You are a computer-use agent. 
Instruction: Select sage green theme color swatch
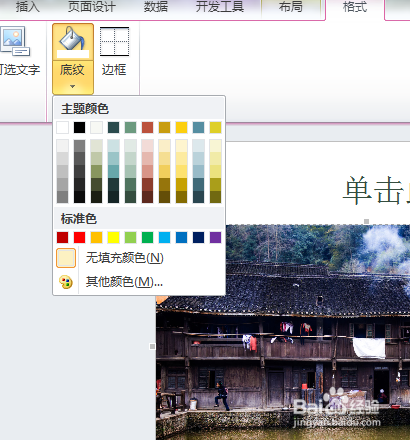130,127
